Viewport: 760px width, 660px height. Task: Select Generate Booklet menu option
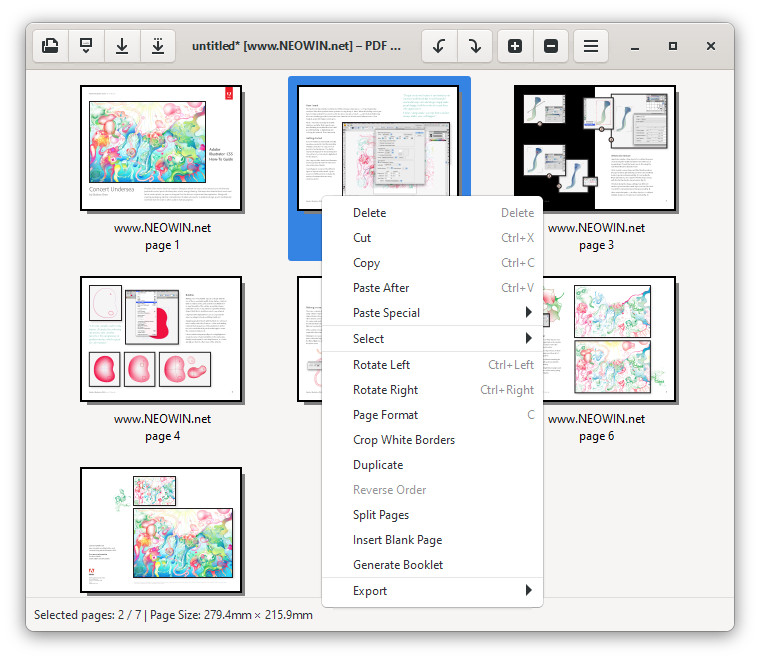coord(398,565)
